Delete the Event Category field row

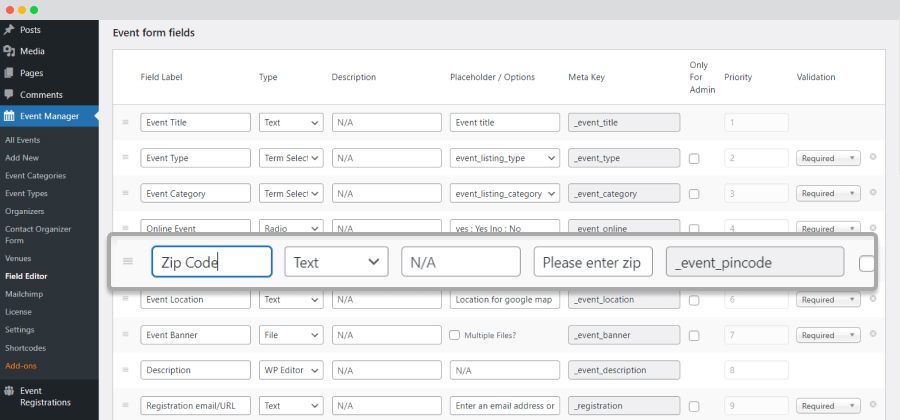(873, 192)
